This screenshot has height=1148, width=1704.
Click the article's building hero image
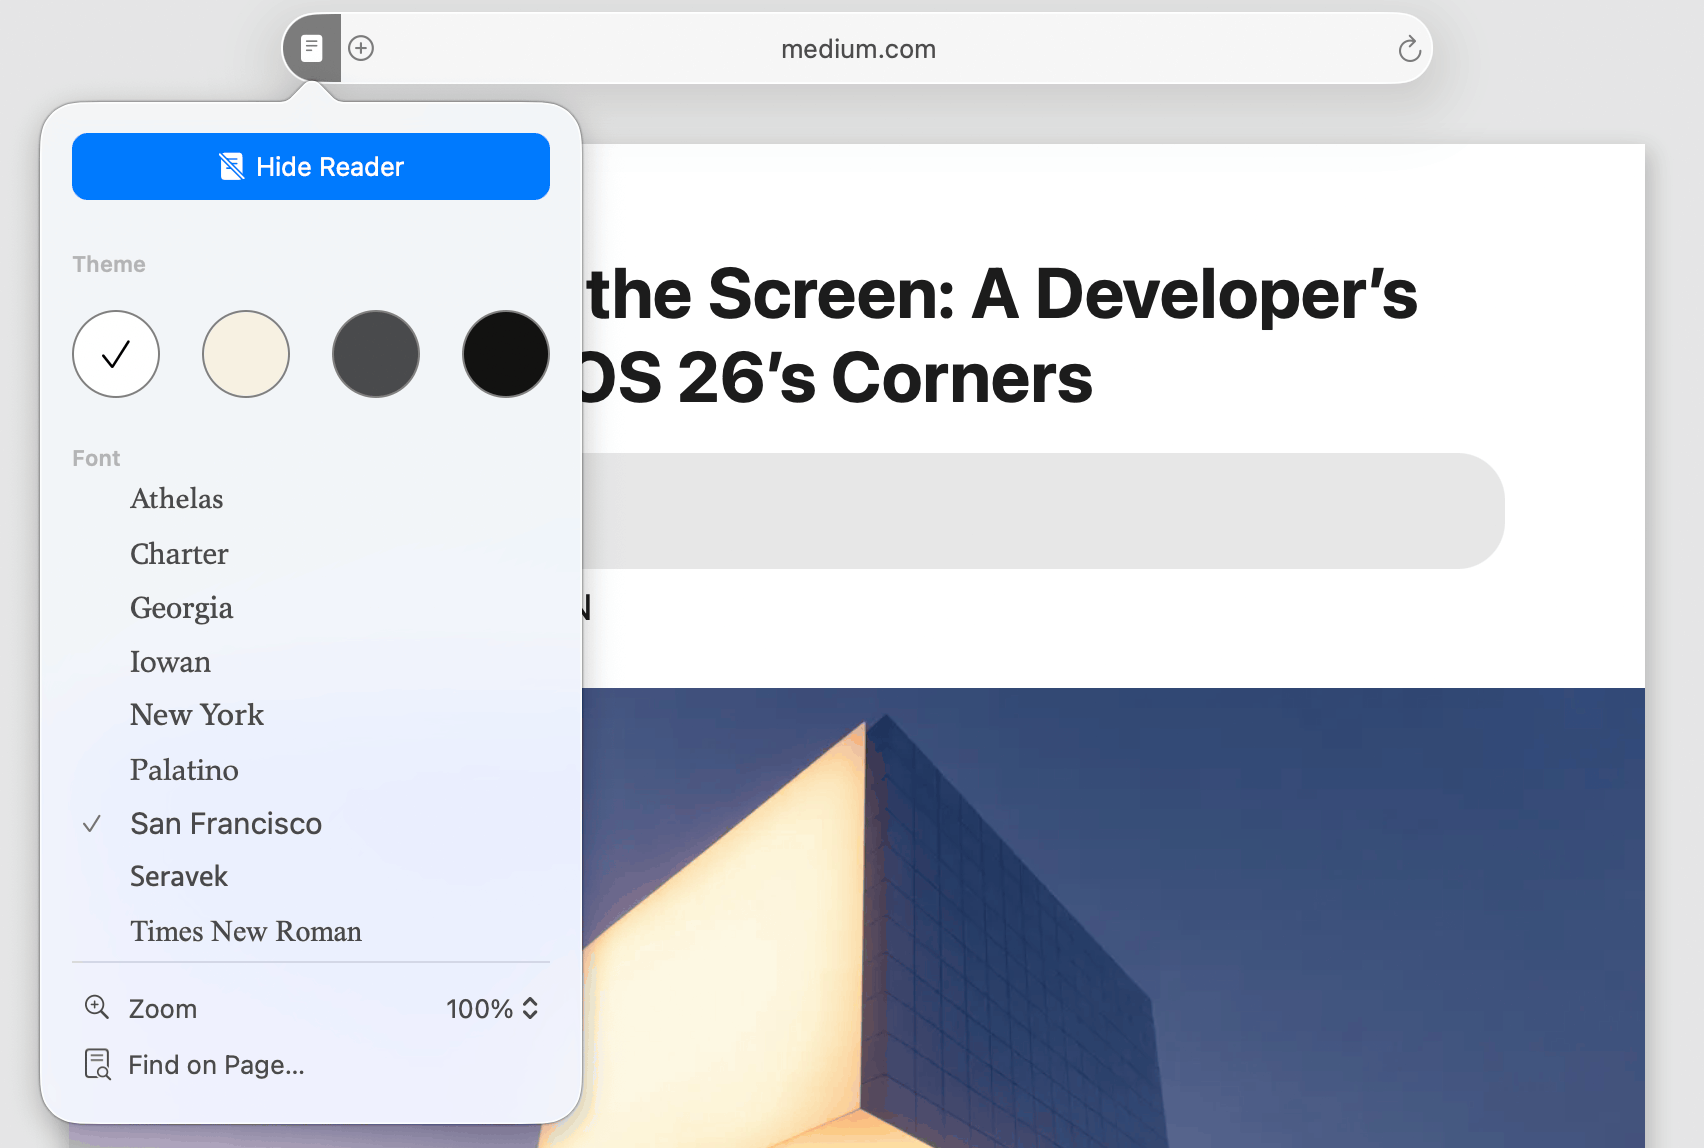[x=1100, y=900]
